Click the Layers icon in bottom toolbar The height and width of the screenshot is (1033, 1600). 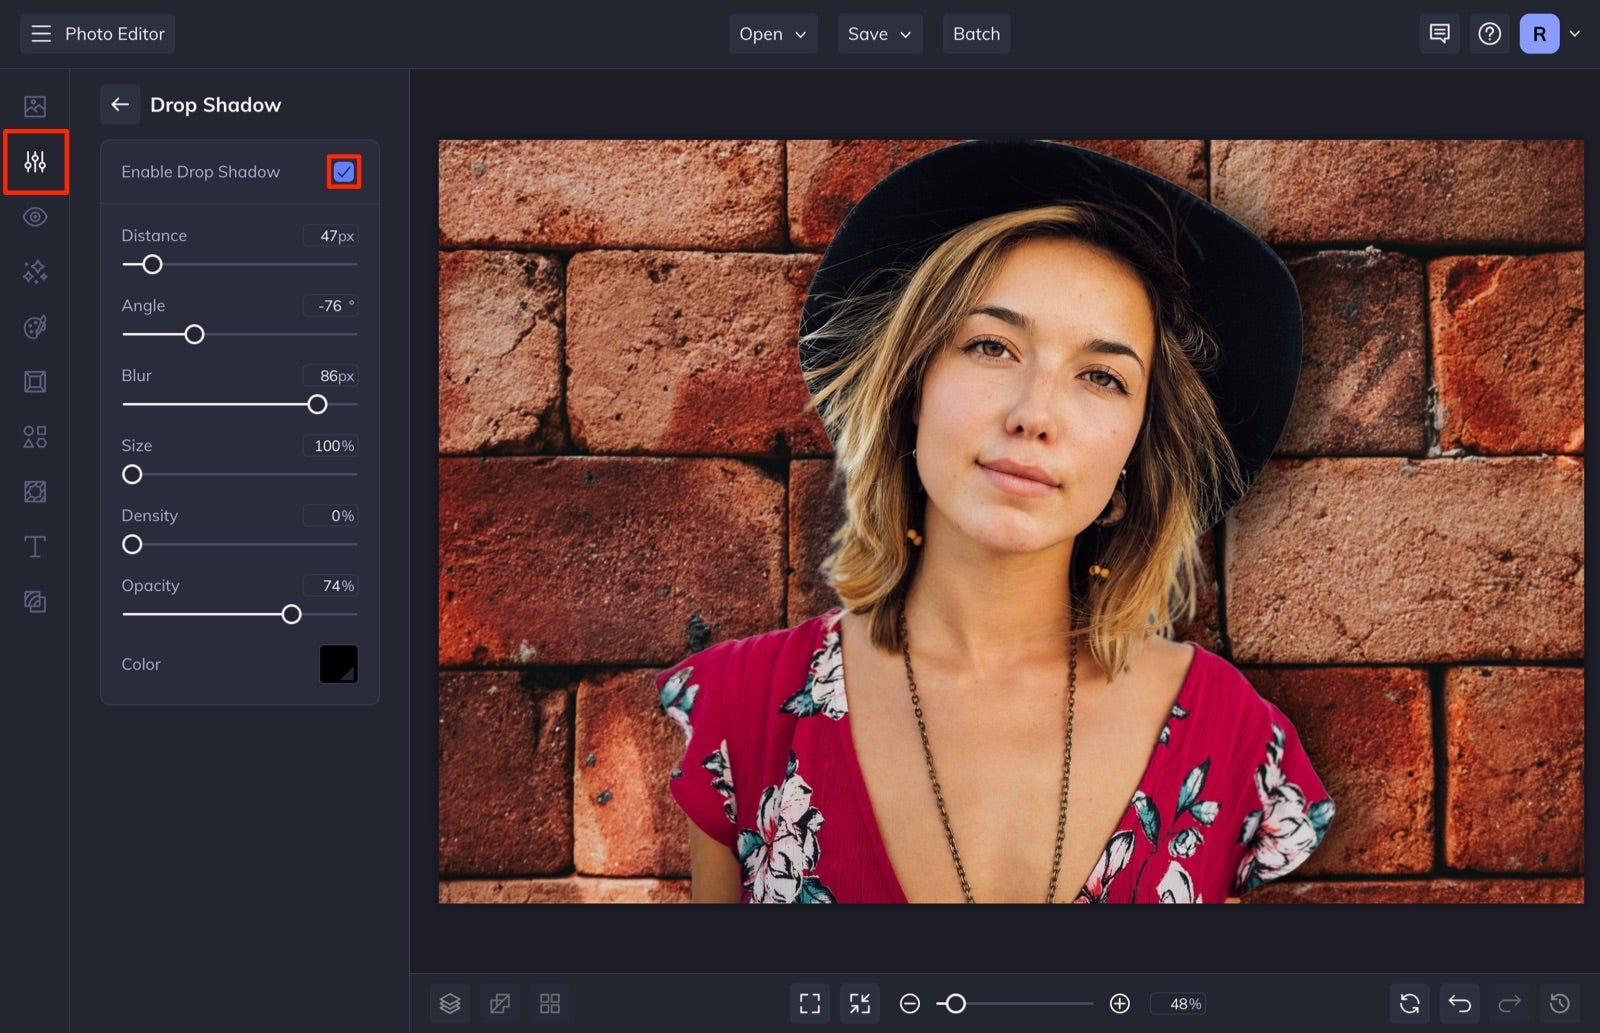[x=449, y=1003]
